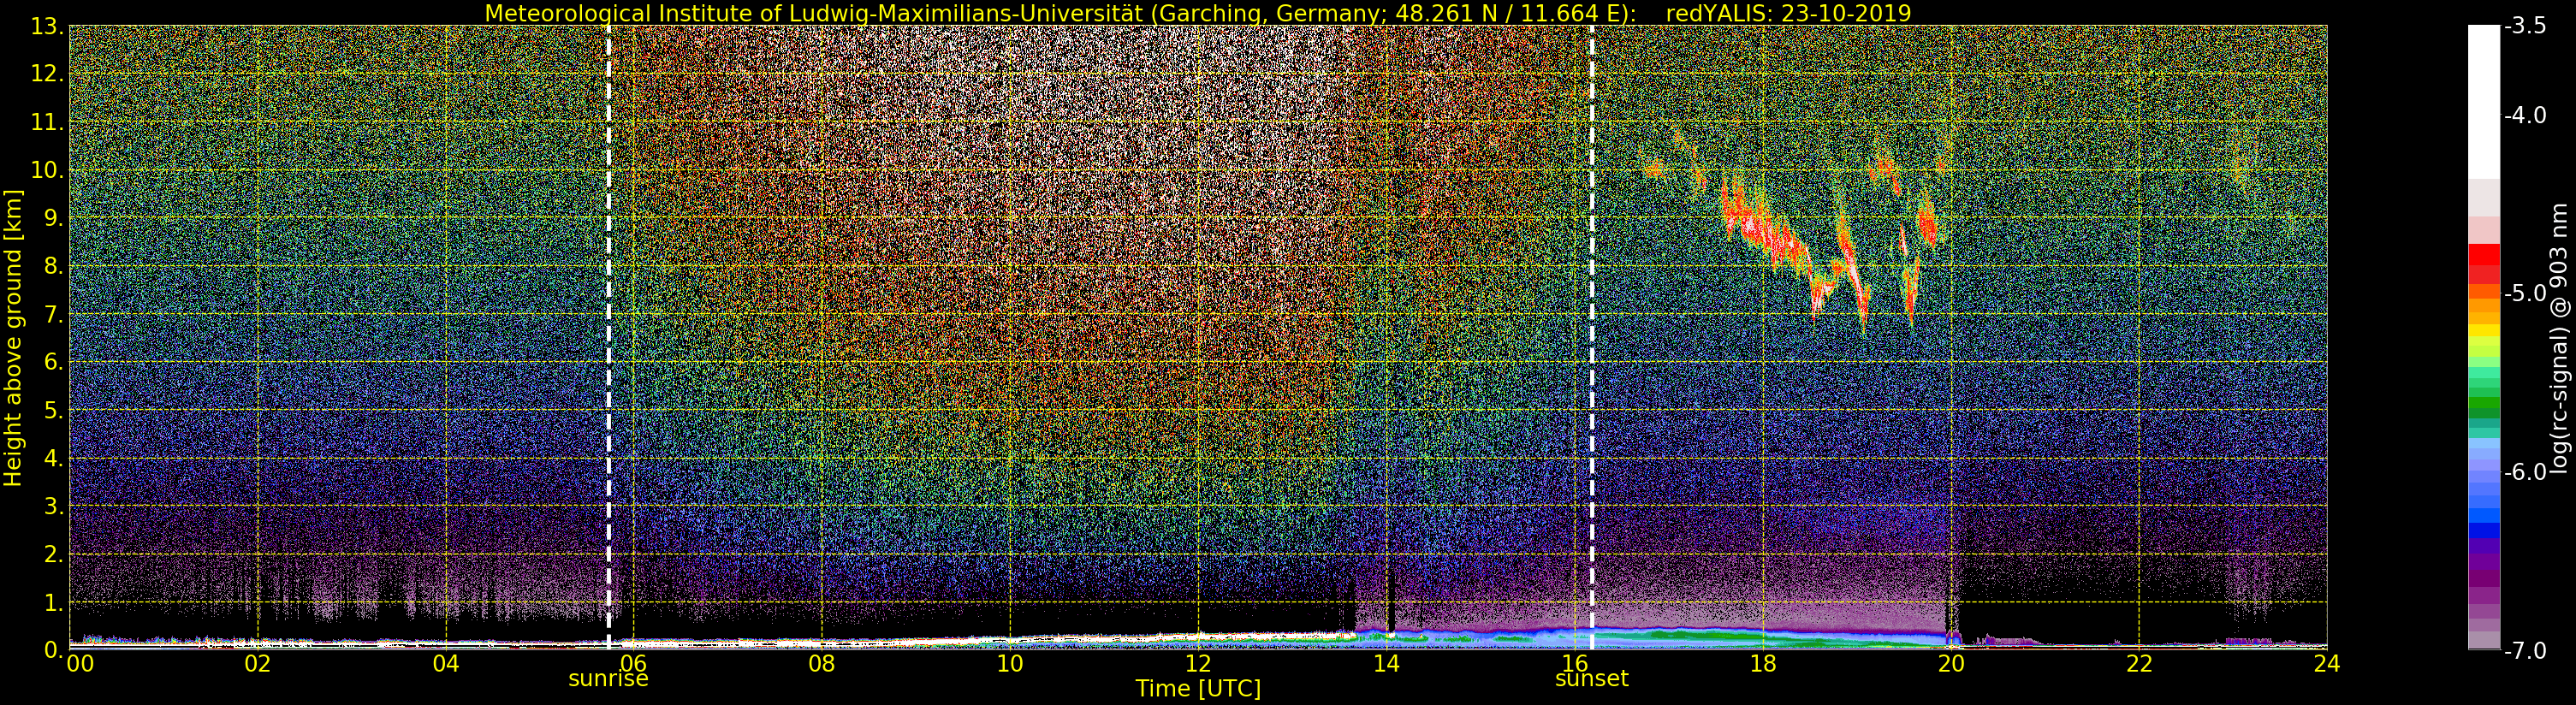Click the time tick label 24

click(2327, 663)
